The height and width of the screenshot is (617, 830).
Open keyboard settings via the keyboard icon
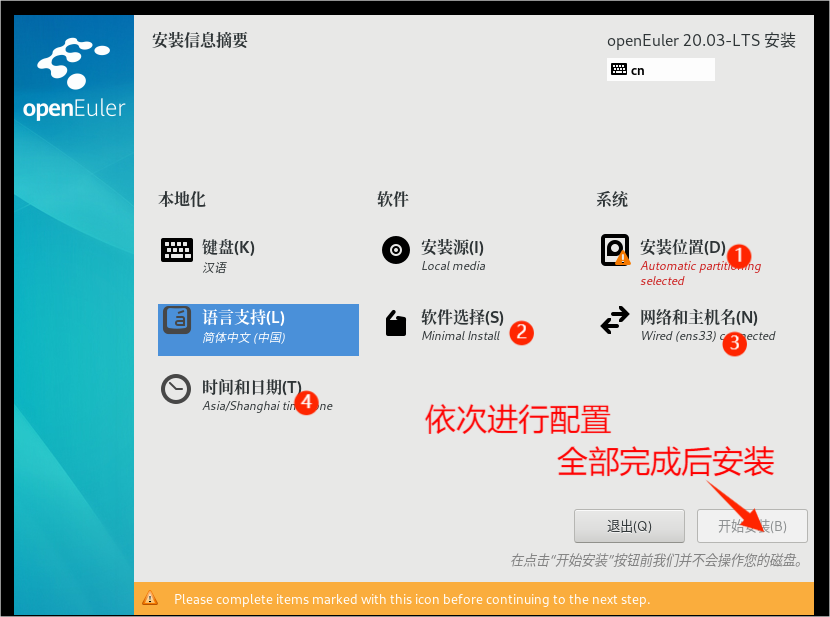pyautogui.click(x=176, y=250)
